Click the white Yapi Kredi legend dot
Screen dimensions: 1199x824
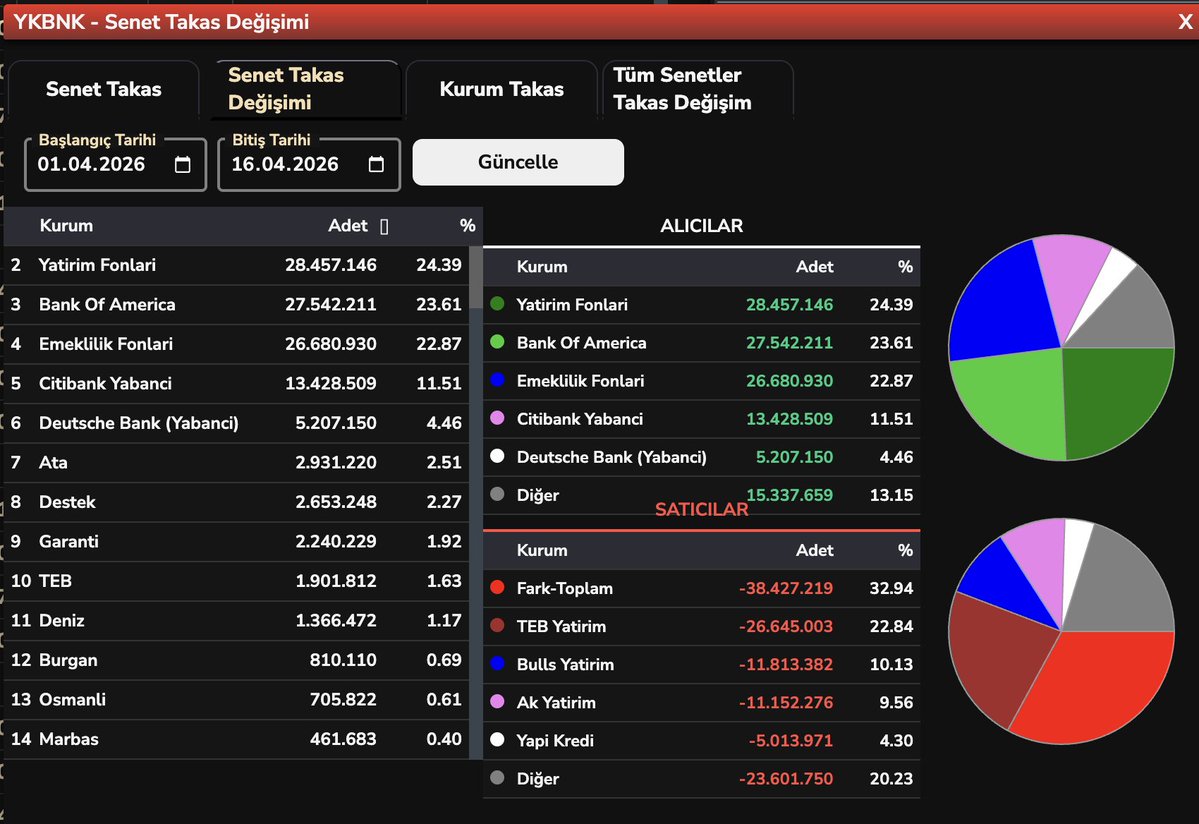pos(497,740)
